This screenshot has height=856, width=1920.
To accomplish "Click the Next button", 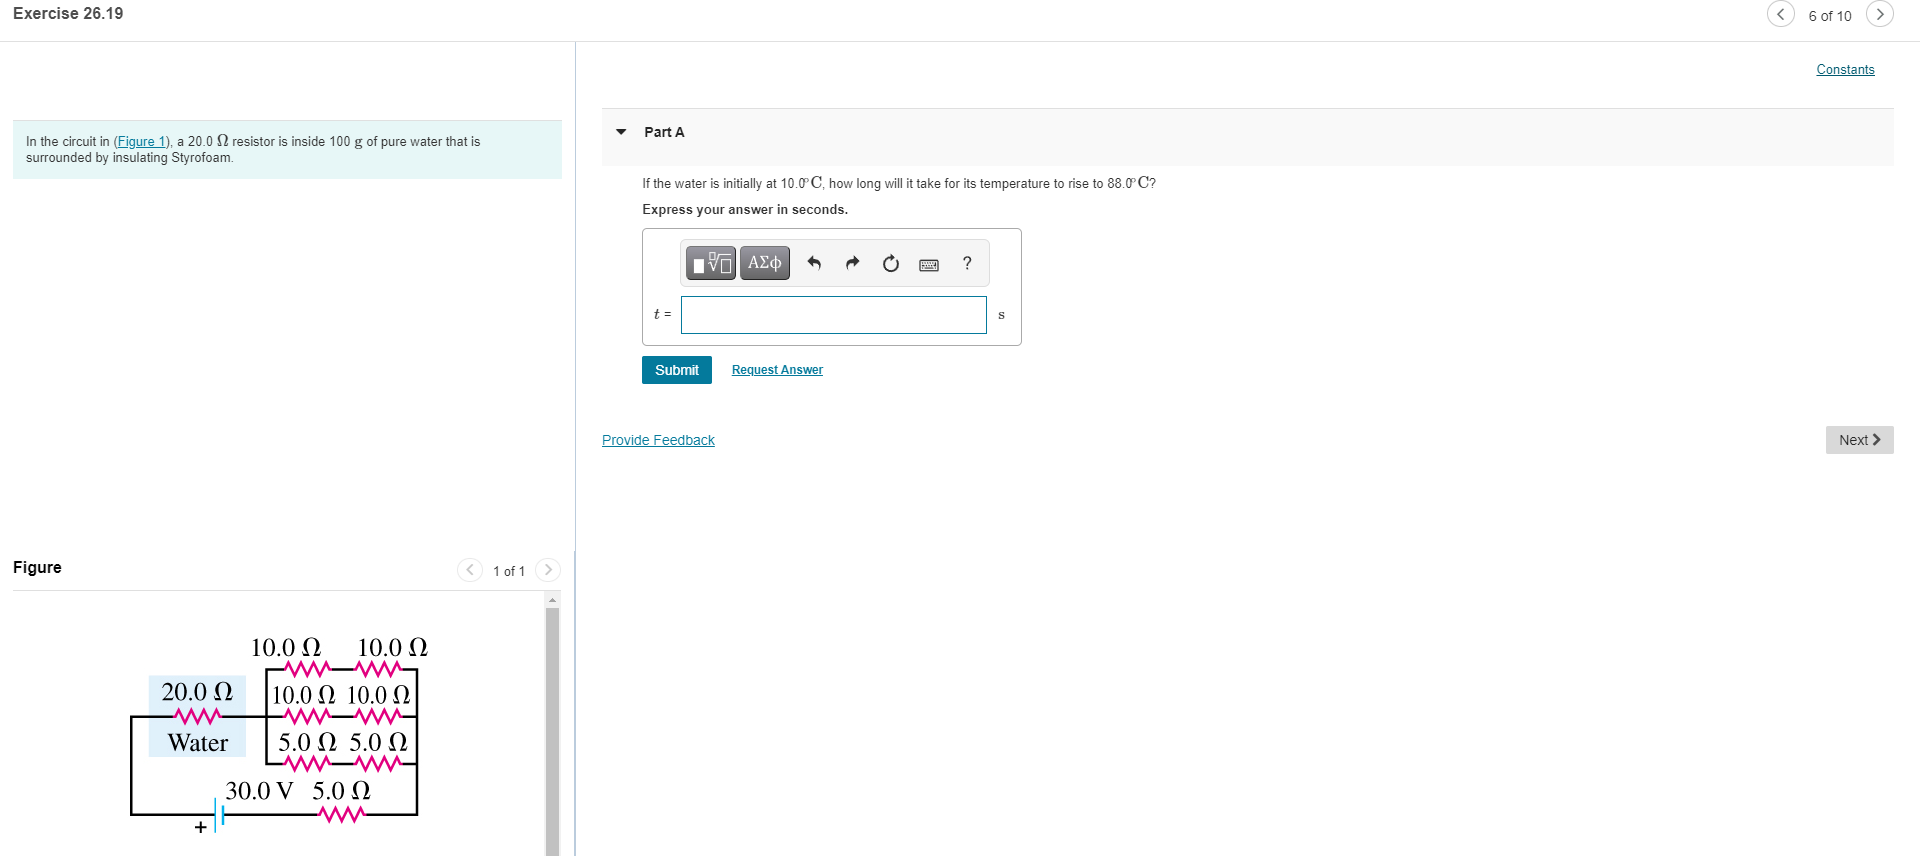I will (1859, 440).
